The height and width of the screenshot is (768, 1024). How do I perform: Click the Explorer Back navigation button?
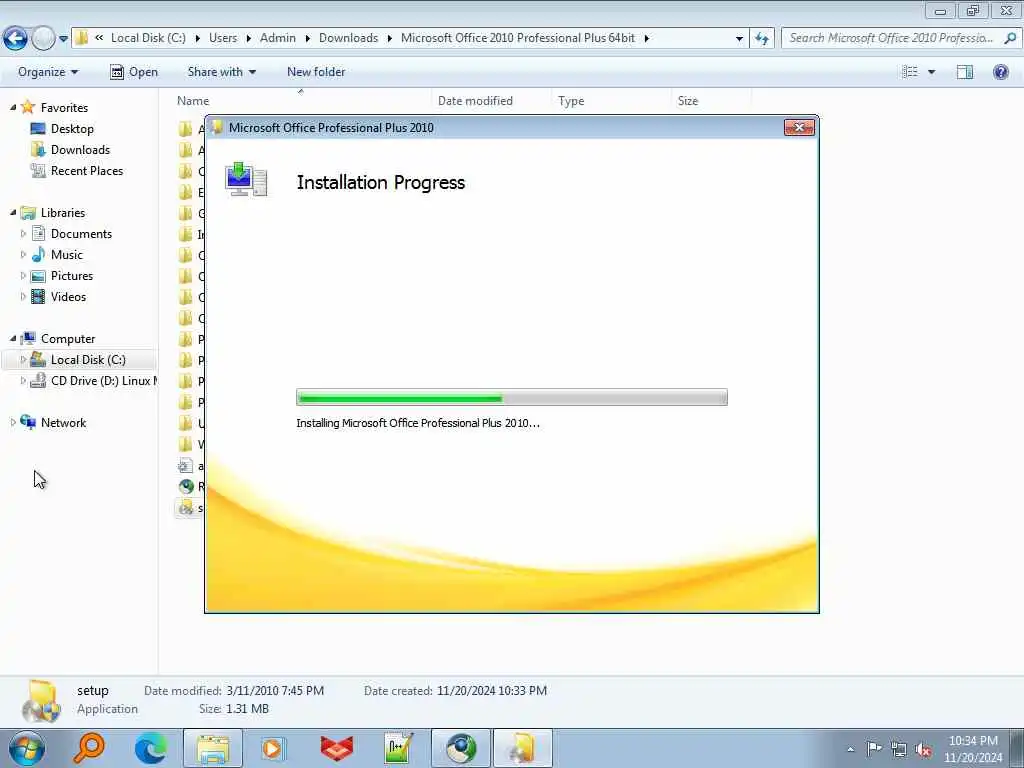pyautogui.click(x=16, y=38)
